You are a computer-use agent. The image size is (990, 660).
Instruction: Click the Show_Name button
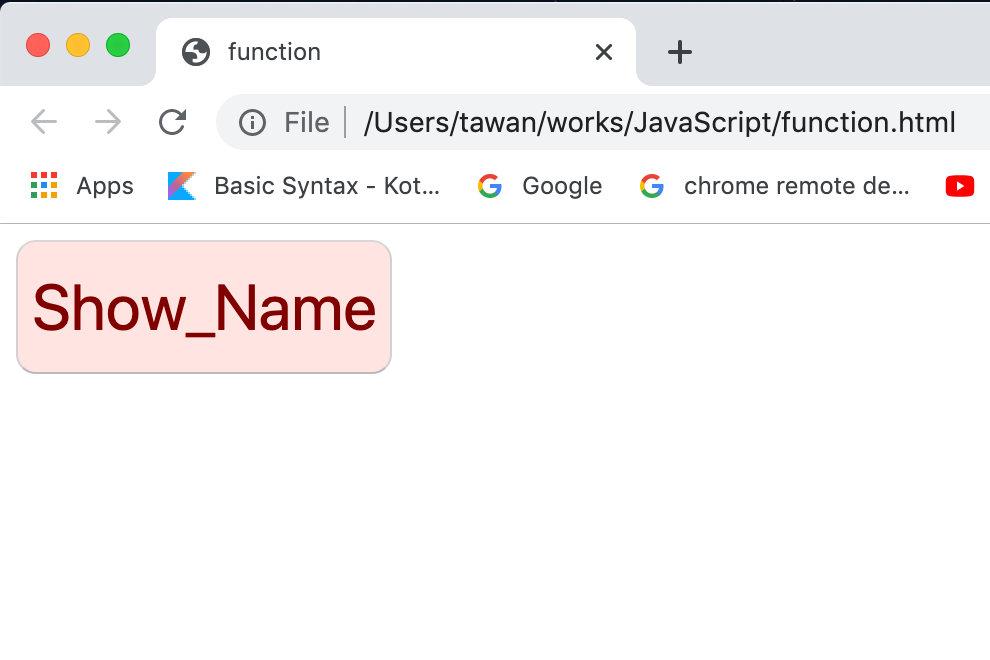[x=204, y=307]
